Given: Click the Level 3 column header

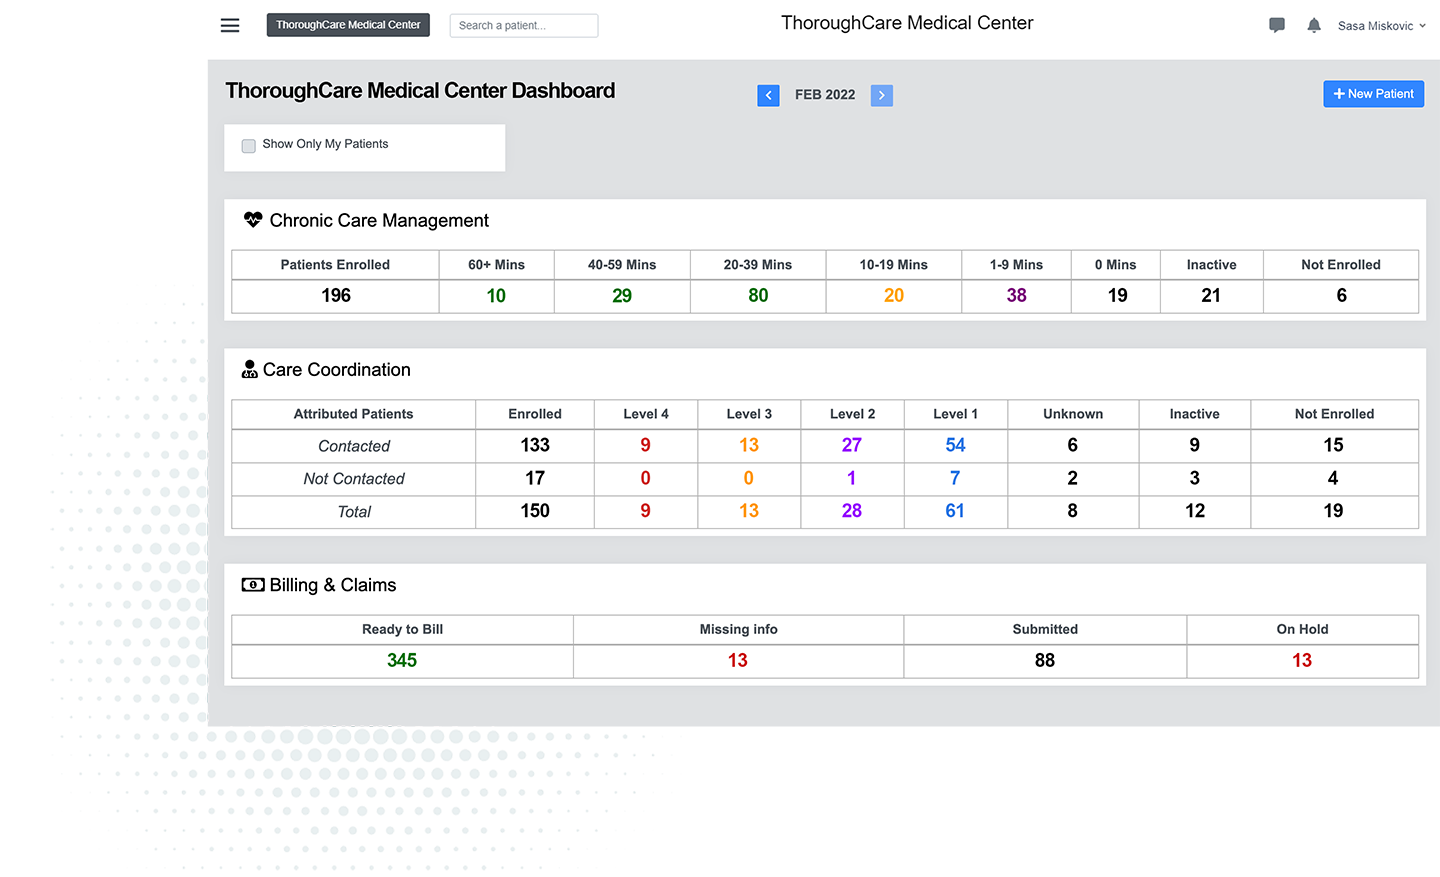Looking at the screenshot, I should [x=749, y=414].
